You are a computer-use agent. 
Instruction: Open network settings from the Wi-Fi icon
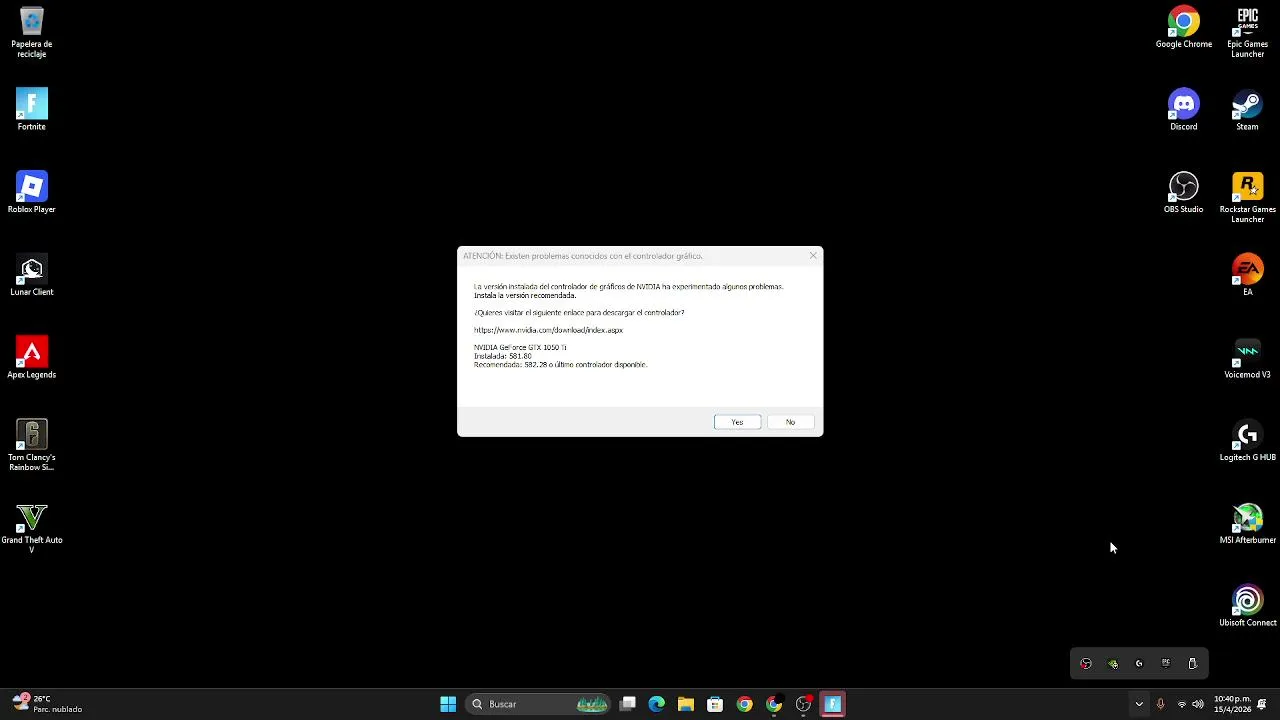pos(1181,704)
